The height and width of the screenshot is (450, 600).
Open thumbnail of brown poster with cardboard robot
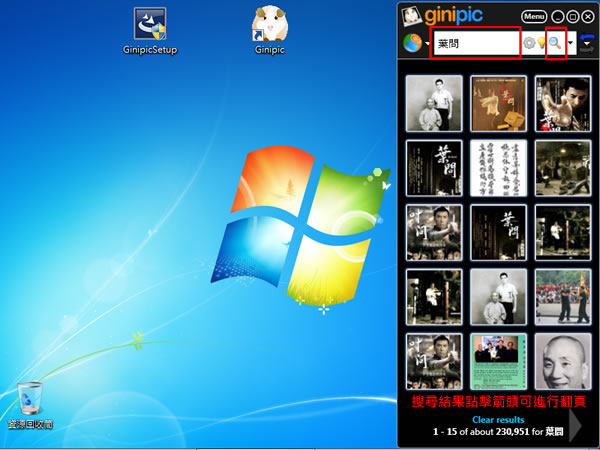498,103
